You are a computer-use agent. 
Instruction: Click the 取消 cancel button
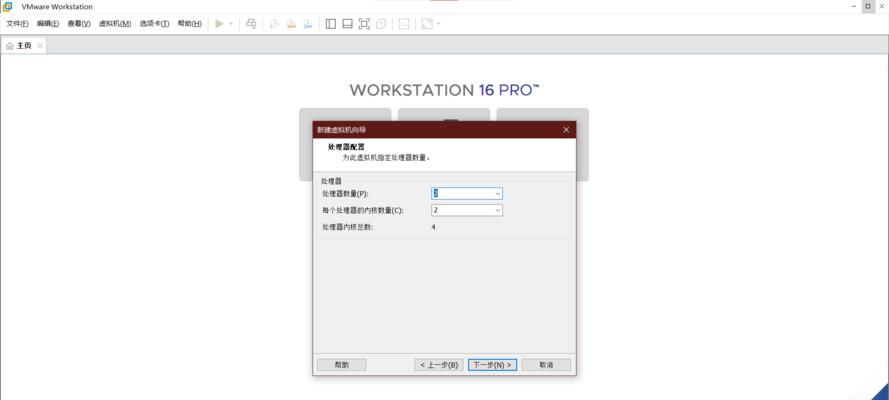546,365
